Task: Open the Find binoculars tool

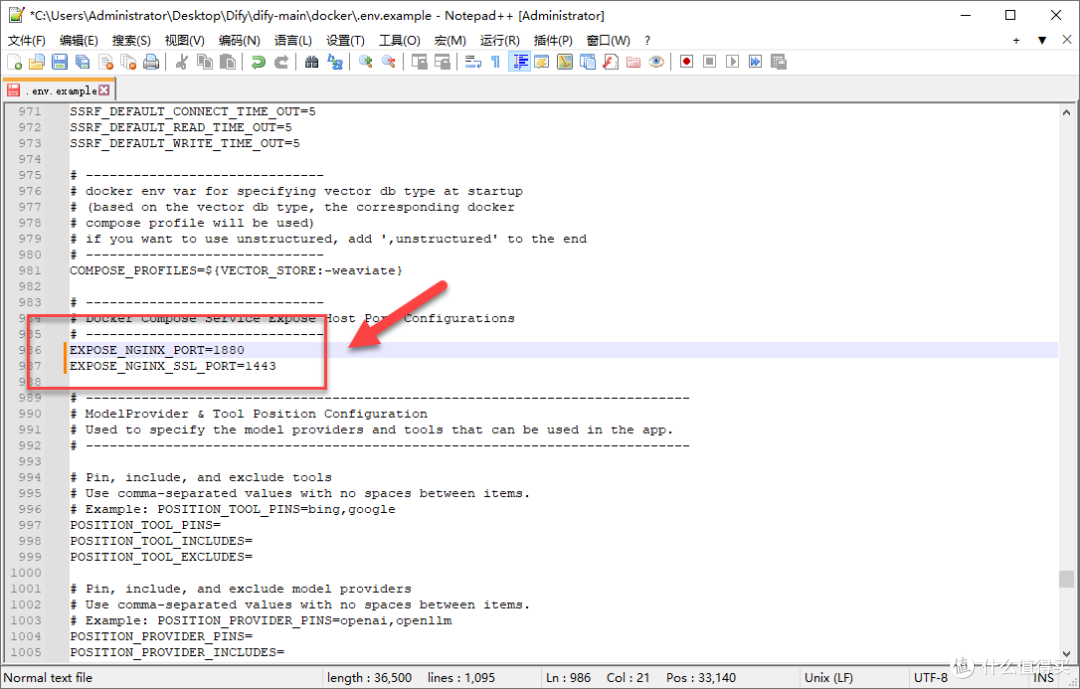Action: click(x=311, y=62)
